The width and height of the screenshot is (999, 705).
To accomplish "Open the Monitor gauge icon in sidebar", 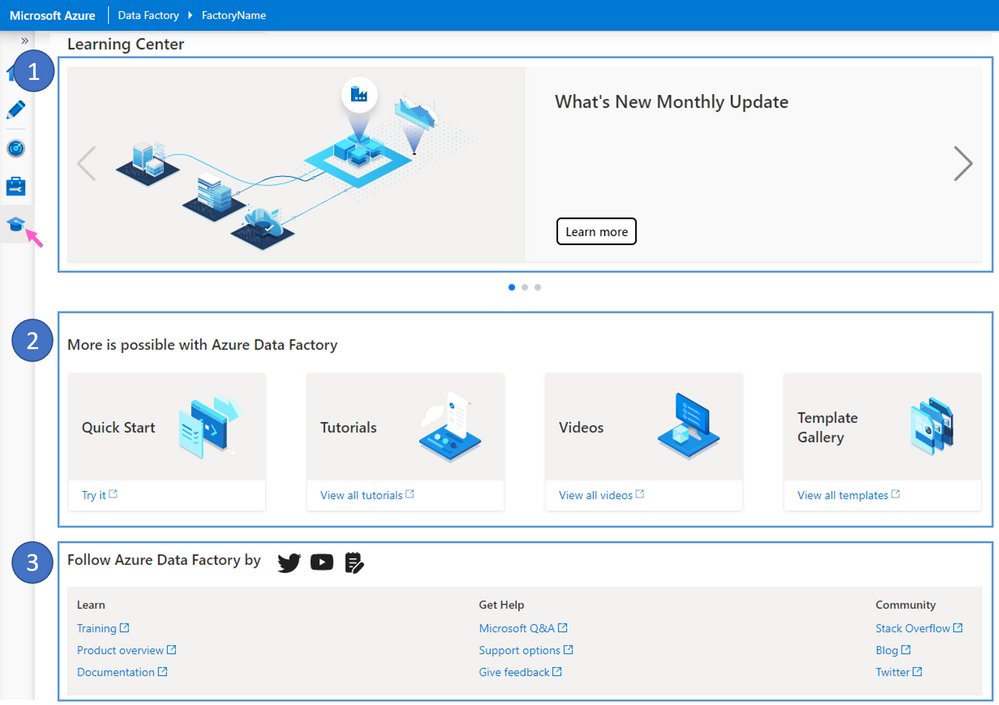I will 17,147.
